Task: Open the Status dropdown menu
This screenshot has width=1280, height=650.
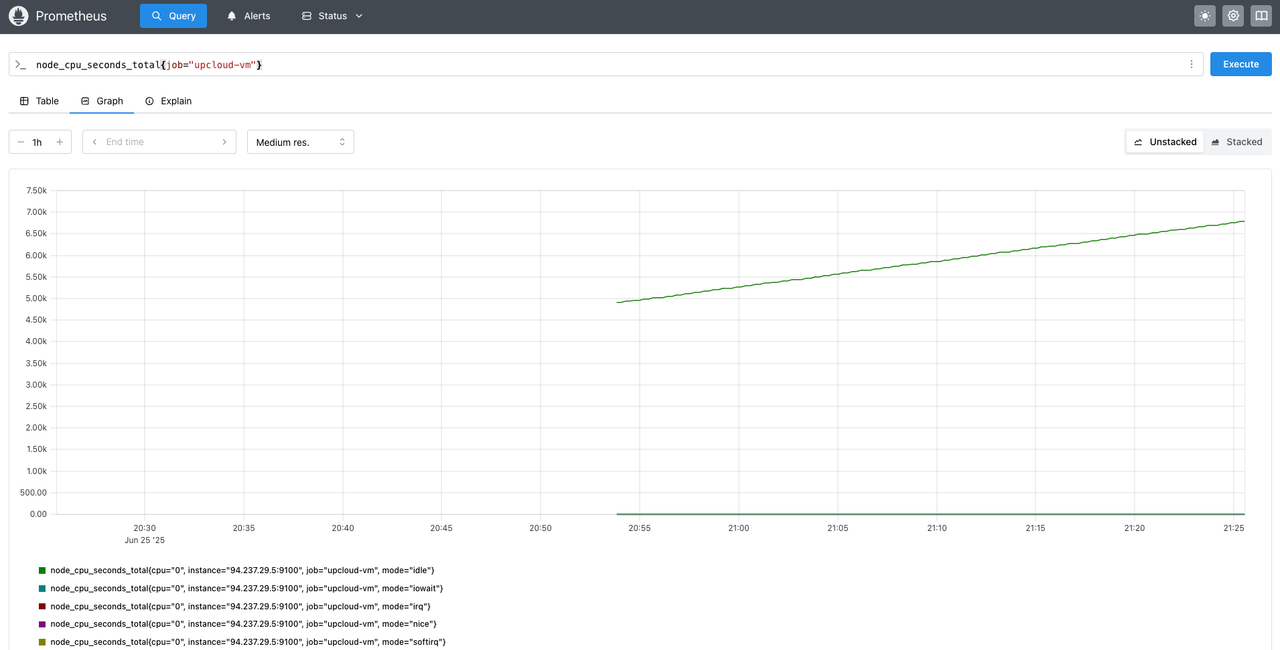Action: point(330,15)
